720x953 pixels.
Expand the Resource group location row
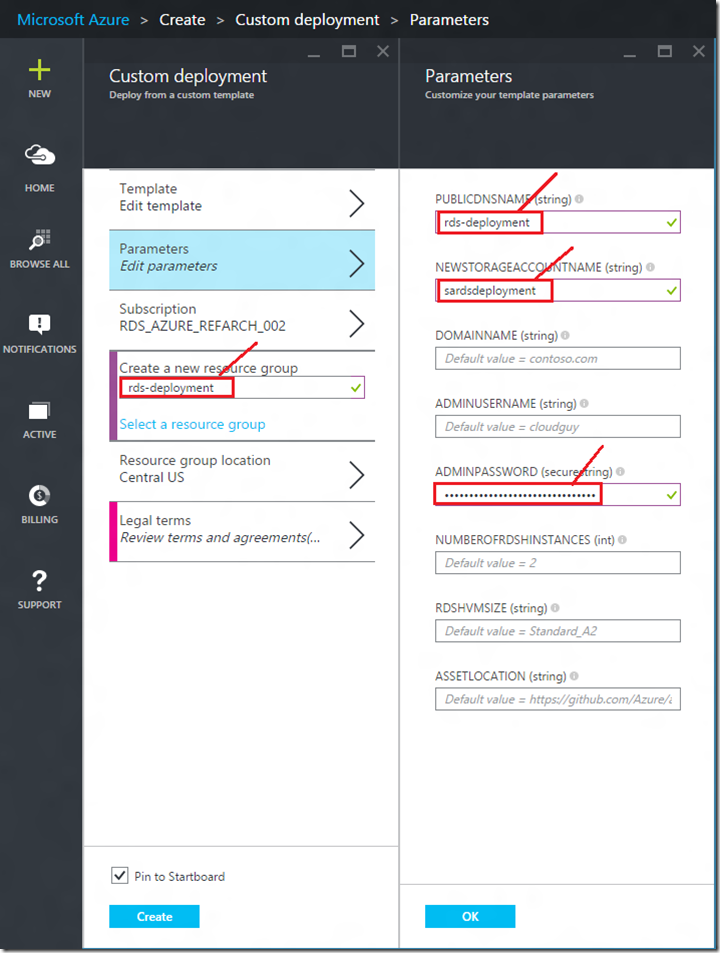click(x=241, y=470)
